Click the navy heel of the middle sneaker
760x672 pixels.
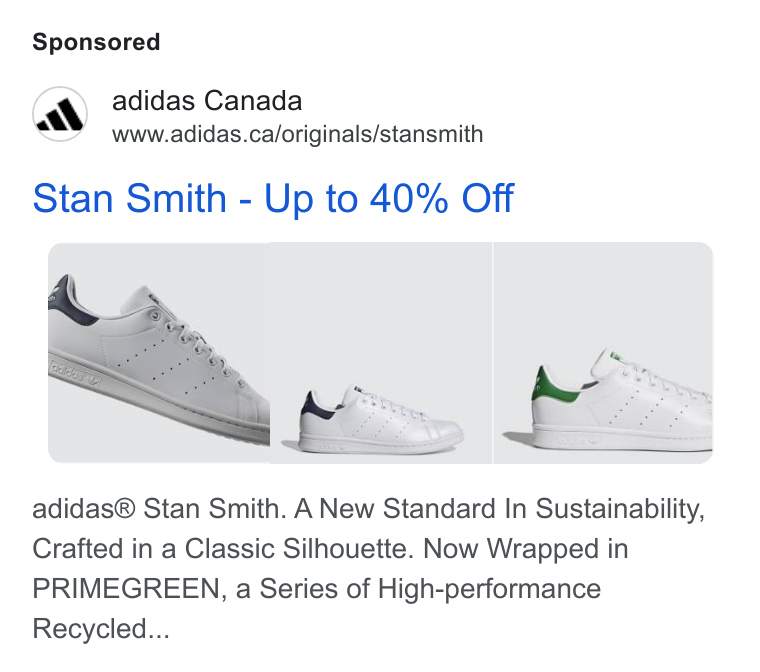(317, 406)
